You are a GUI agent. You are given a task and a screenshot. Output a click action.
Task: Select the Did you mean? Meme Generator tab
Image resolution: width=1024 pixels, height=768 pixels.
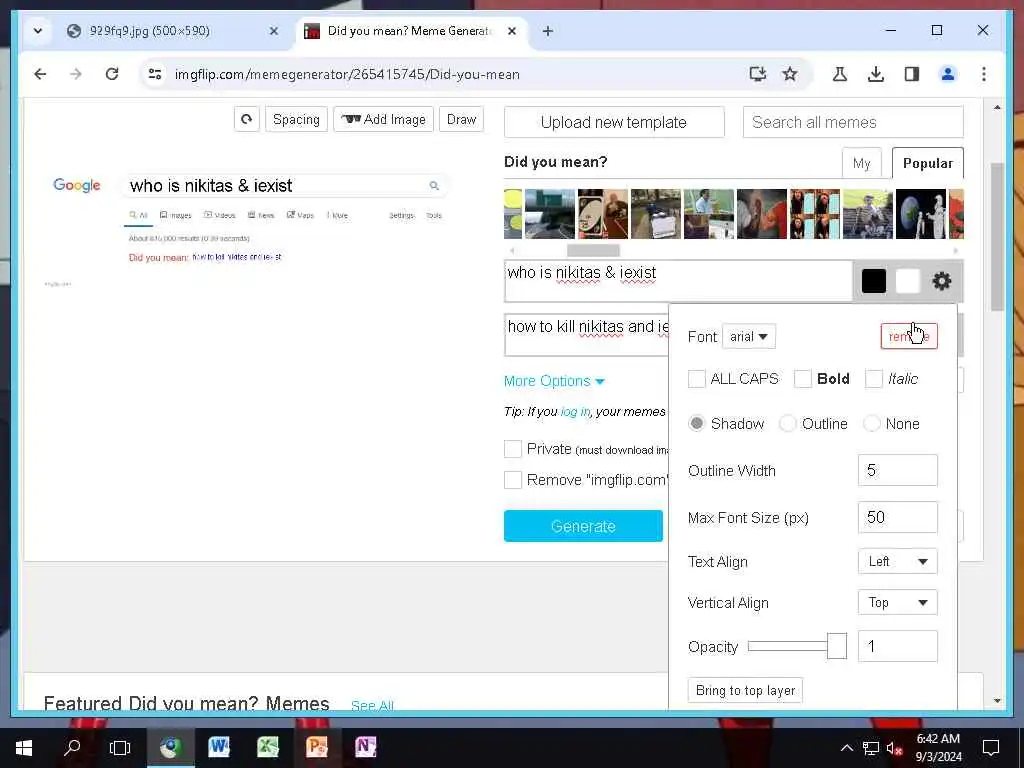(409, 31)
